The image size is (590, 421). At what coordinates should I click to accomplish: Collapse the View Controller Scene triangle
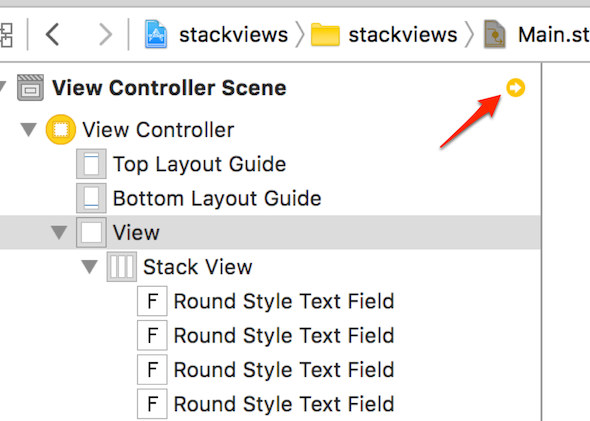tap(2, 87)
